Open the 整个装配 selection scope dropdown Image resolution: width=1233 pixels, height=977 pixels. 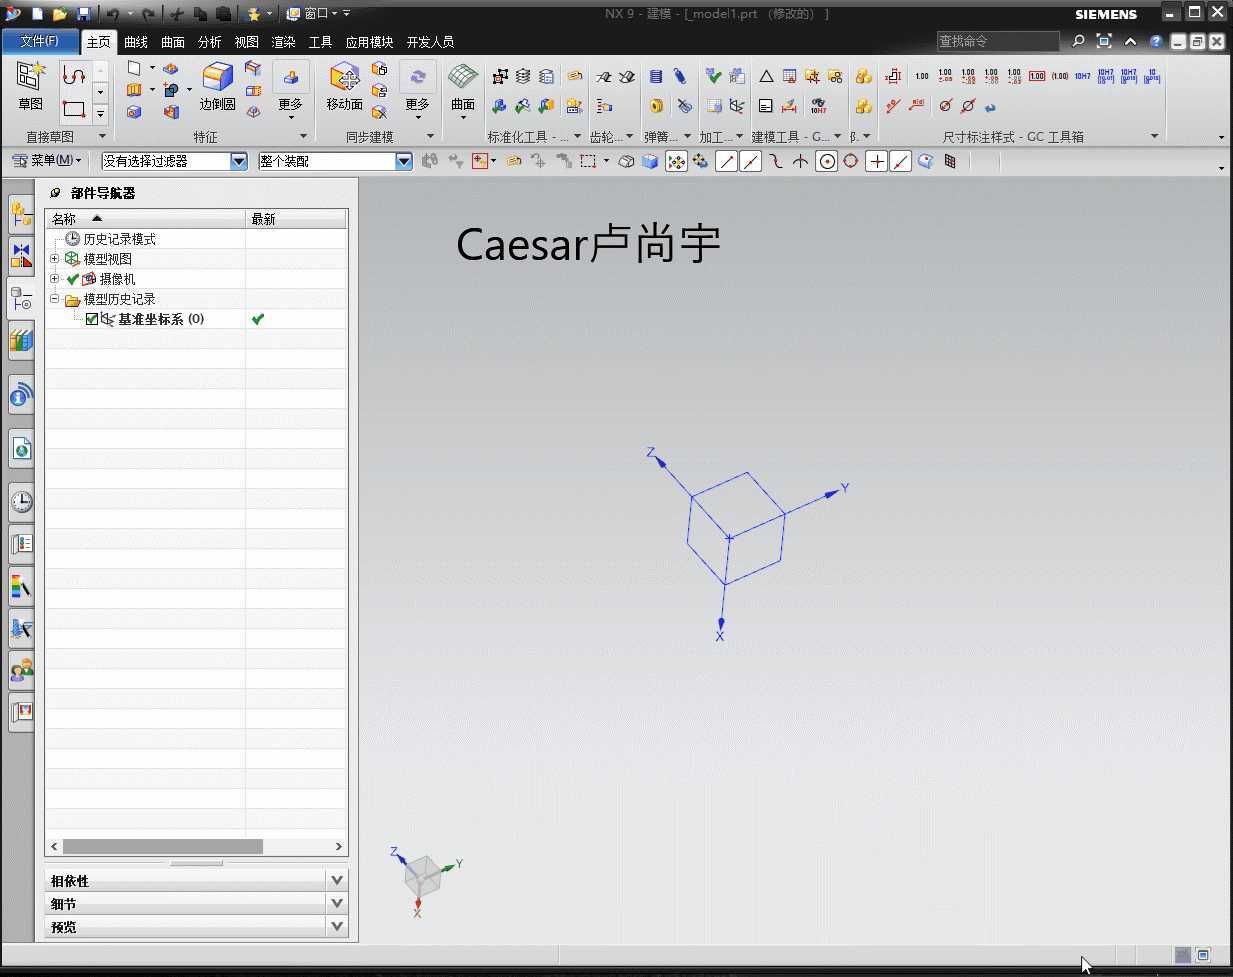coord(403,161)
